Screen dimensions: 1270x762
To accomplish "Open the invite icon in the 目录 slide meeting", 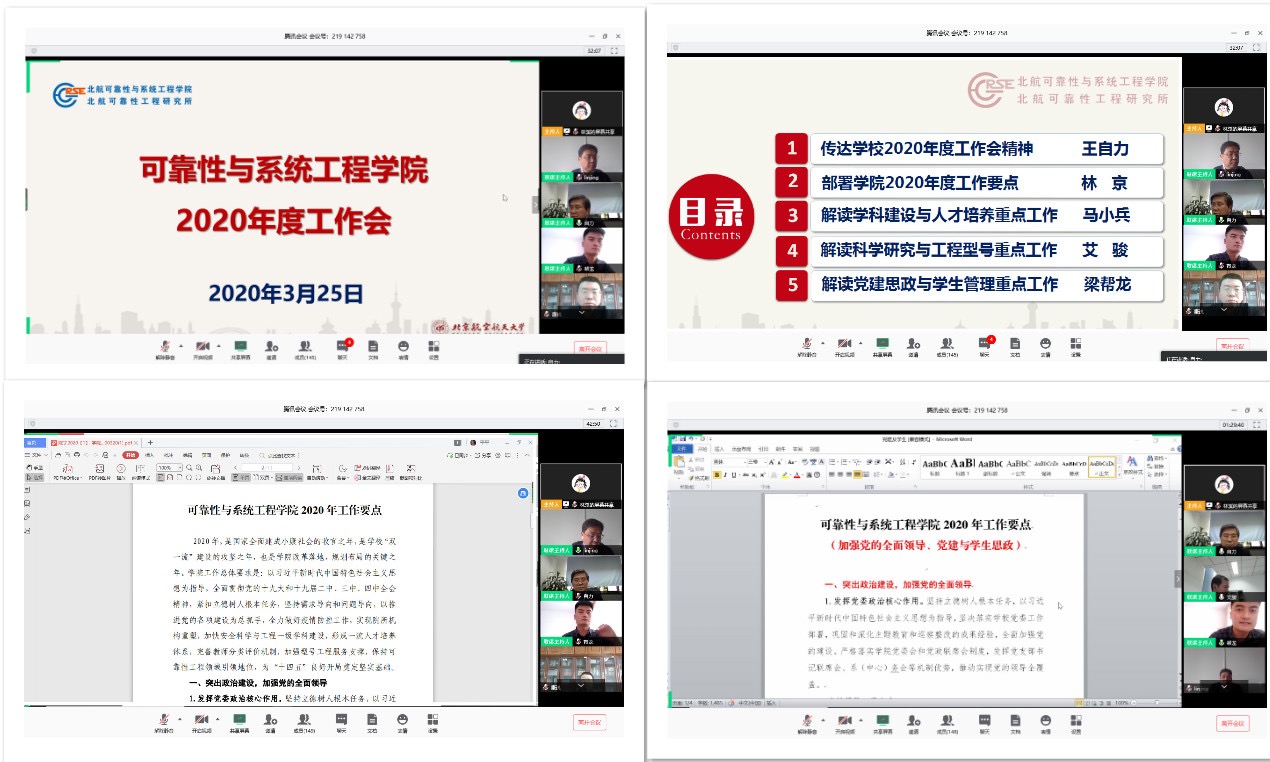I will pyautogui.click(x=913, y=346).
